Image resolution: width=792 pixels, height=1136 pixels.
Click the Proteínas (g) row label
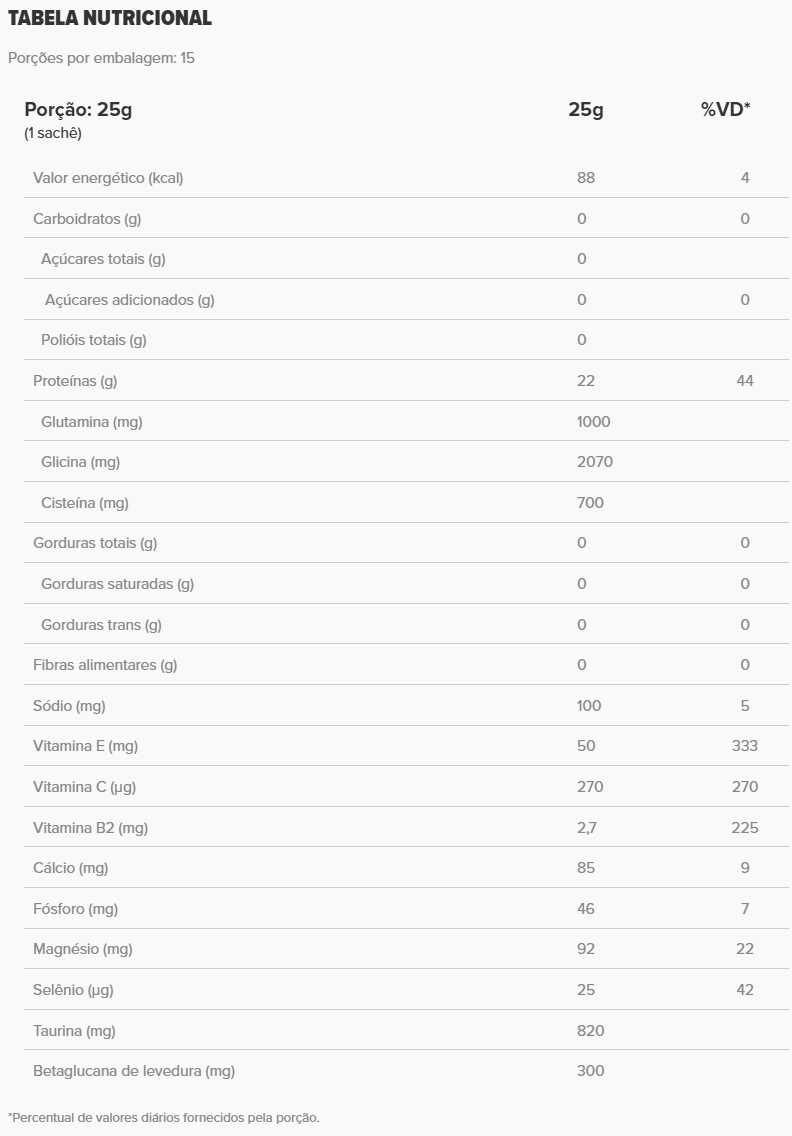point(75,381)
